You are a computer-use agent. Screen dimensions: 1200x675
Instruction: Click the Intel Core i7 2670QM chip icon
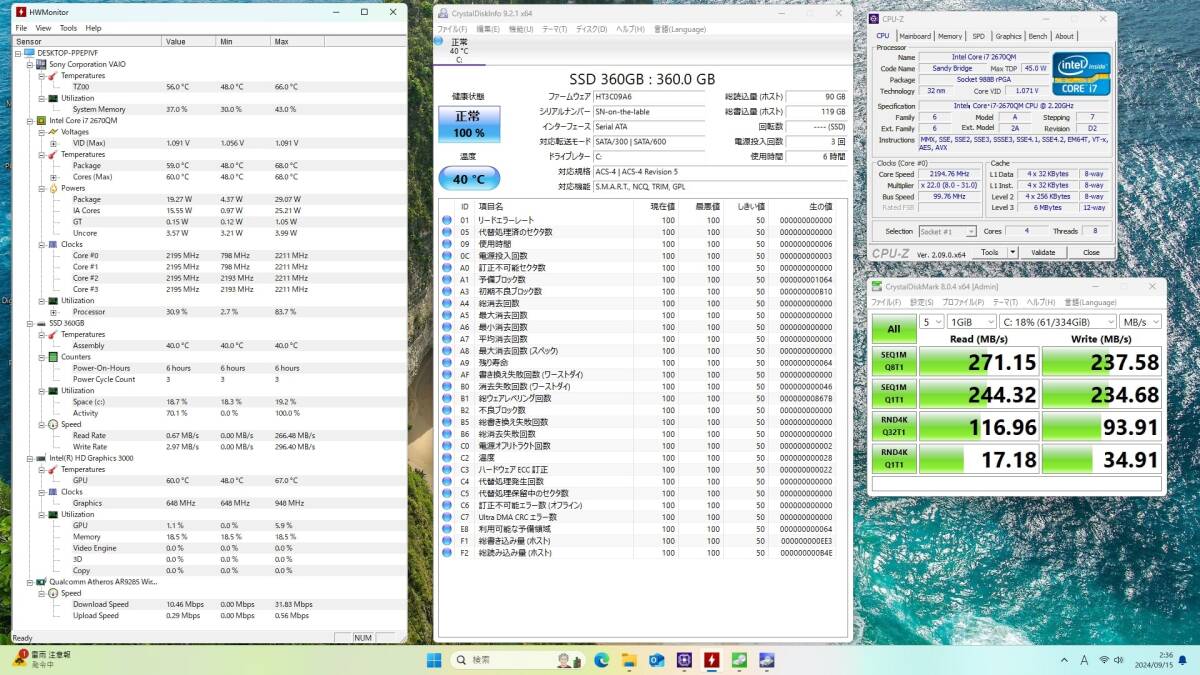tap(41, 120)
